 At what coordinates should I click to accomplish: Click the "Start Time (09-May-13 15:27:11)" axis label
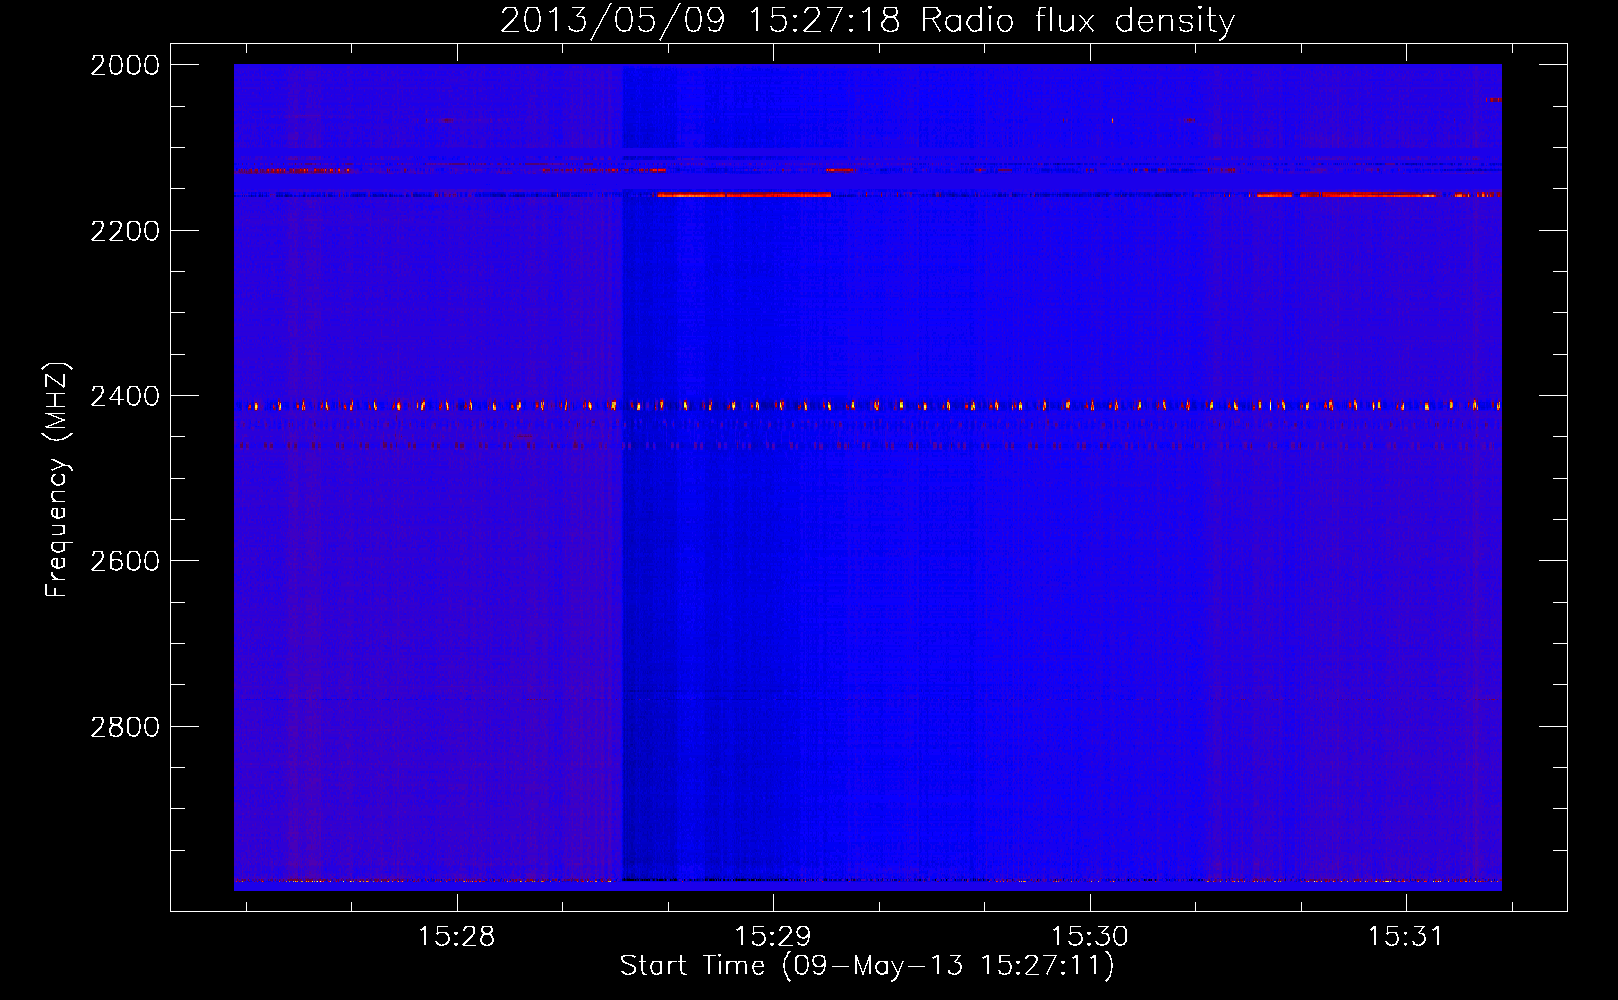click(x=867, y=966)
